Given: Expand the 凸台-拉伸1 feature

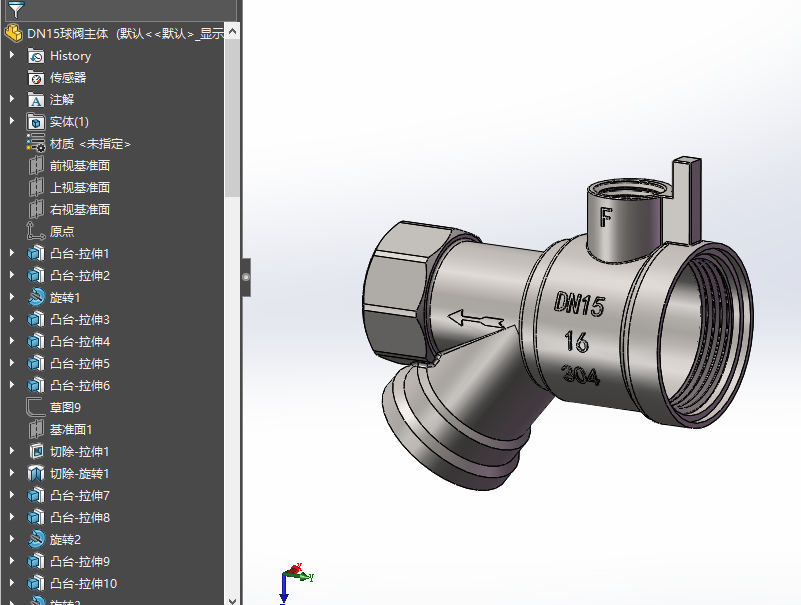Looking at the screenshot, I should click(12, 253).
